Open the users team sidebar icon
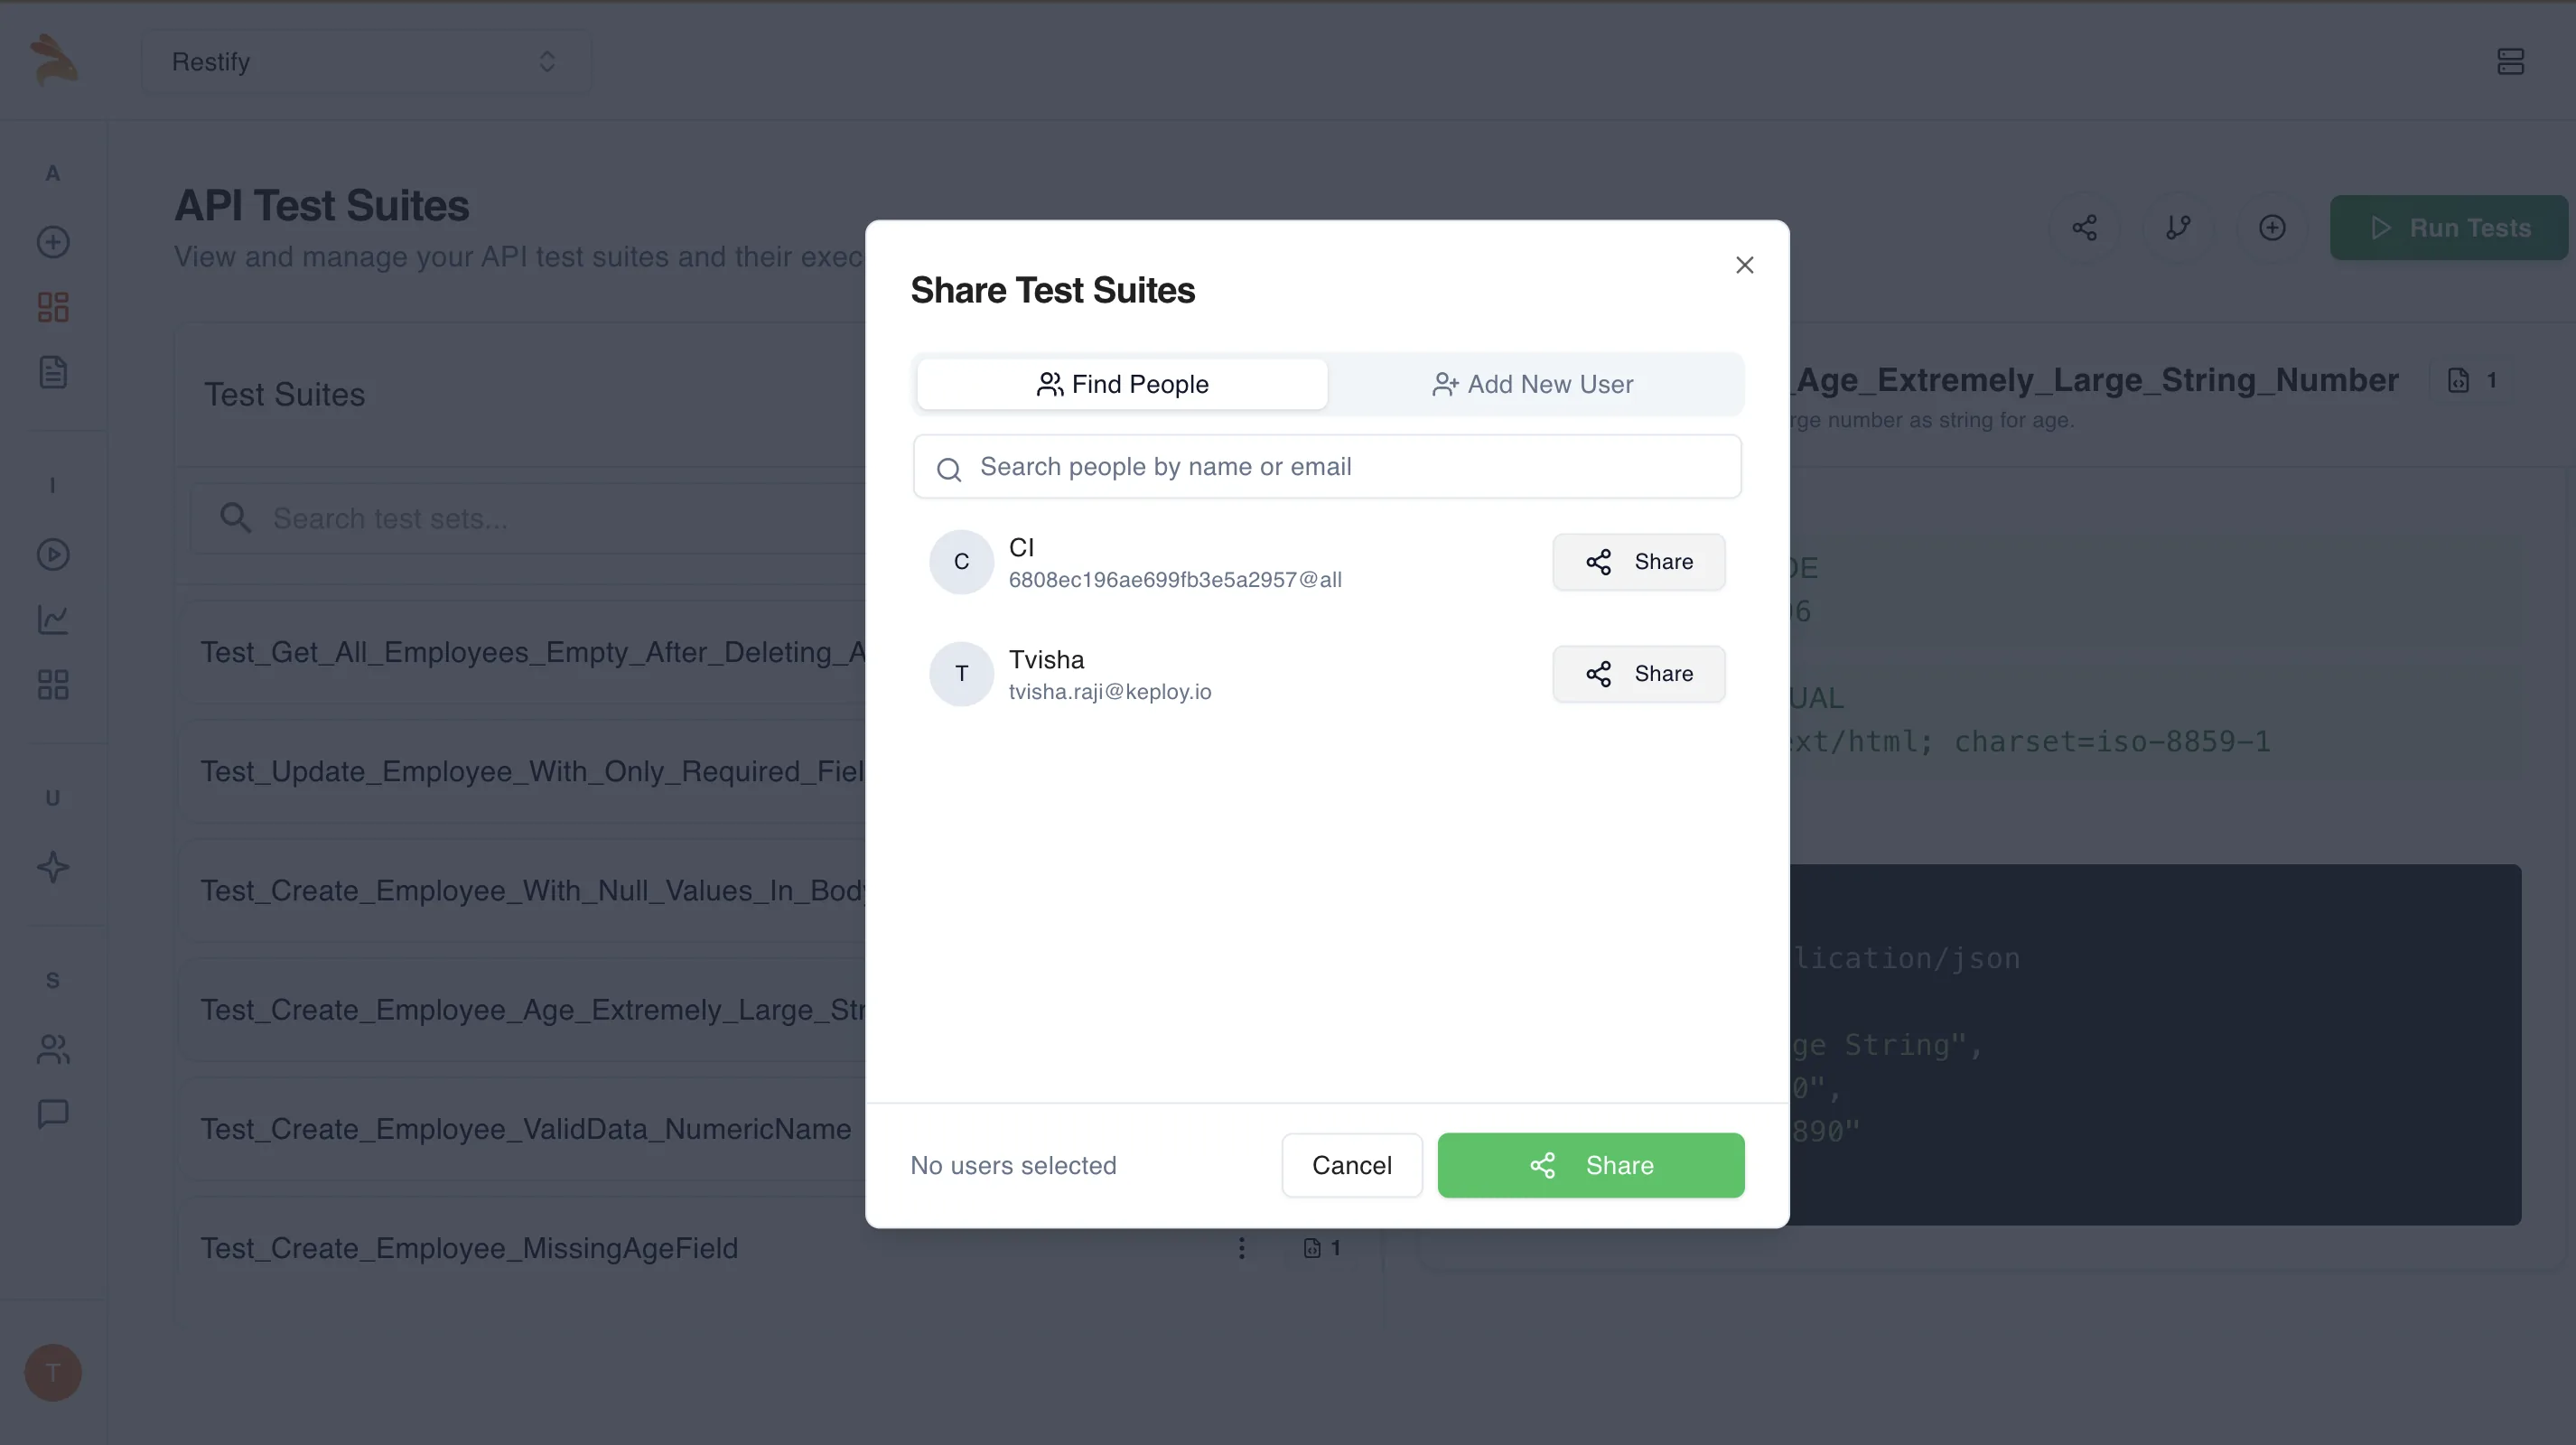Screen dimensions: 2576x1445 (x=53, y=1049)
